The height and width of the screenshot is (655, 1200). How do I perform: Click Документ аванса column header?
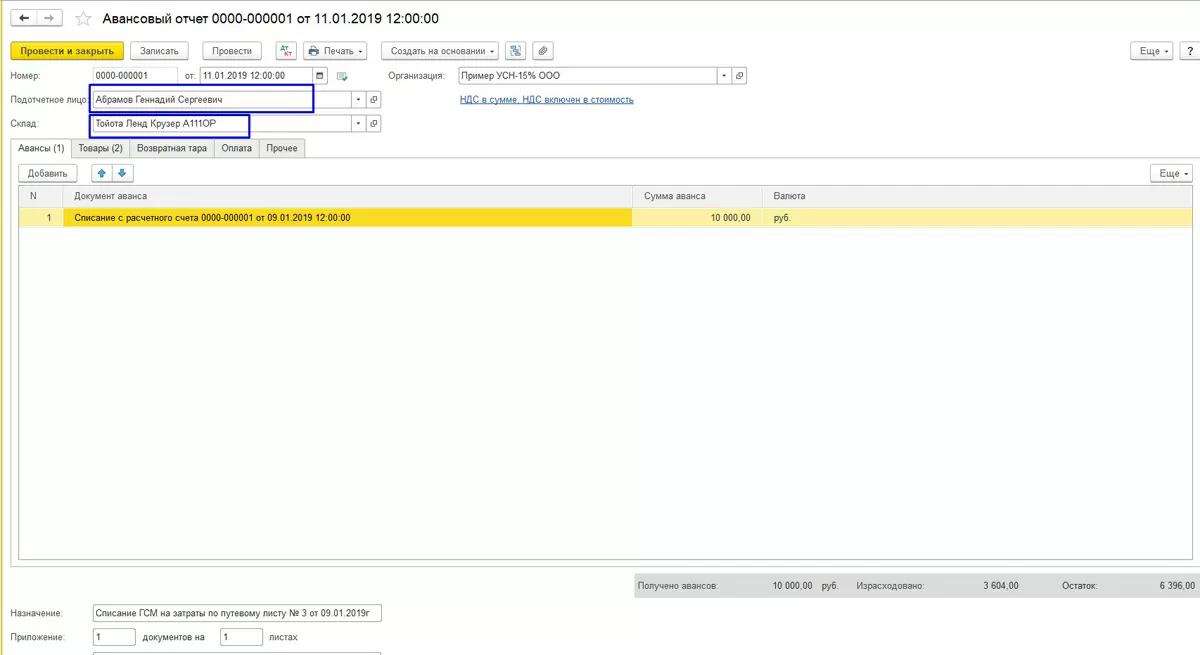point(347,196)
